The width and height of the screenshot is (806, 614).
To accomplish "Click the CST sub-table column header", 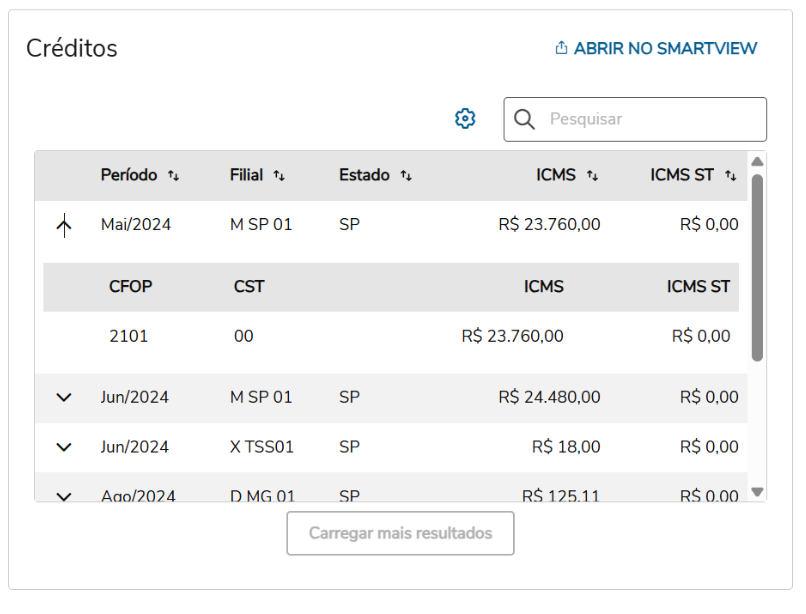I will pos(249,287).
